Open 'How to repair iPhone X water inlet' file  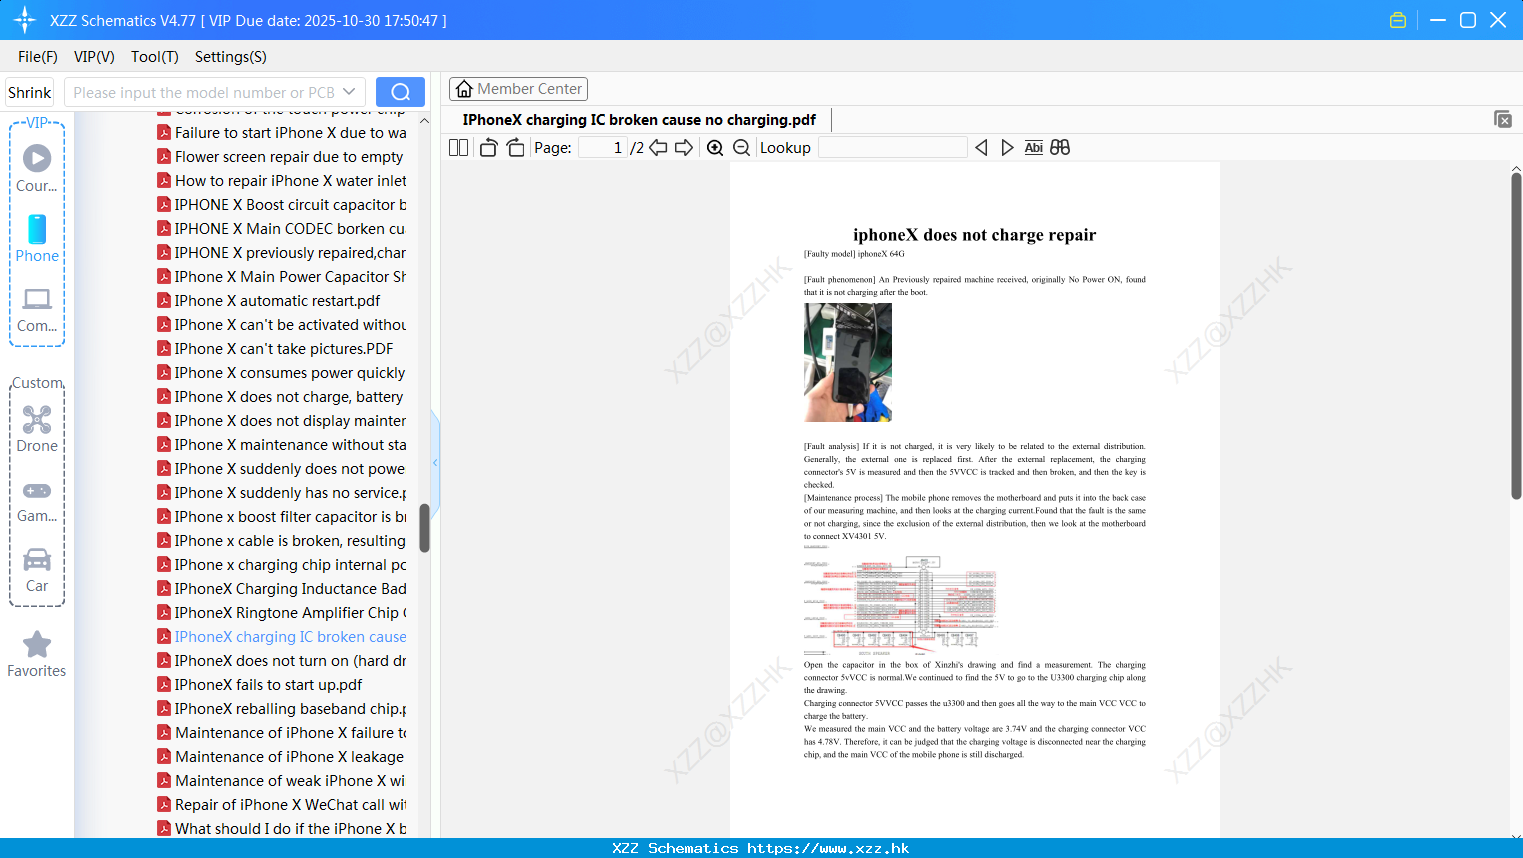coord(282,181)
